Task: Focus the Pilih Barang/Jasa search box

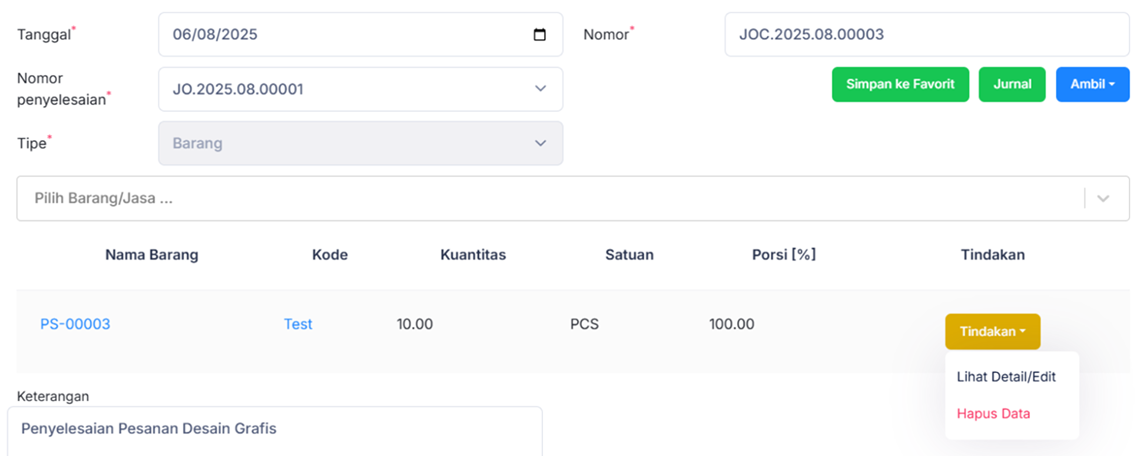Action: (540, 199)
